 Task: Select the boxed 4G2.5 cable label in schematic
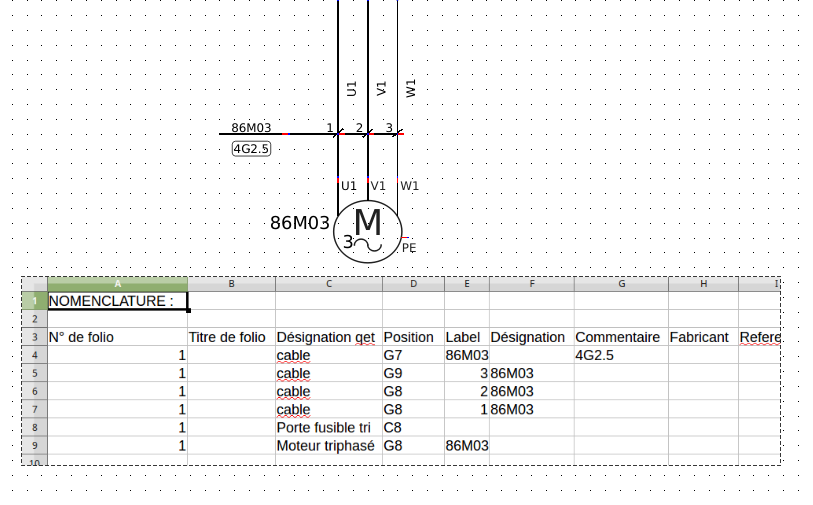[x=251, y=149]
